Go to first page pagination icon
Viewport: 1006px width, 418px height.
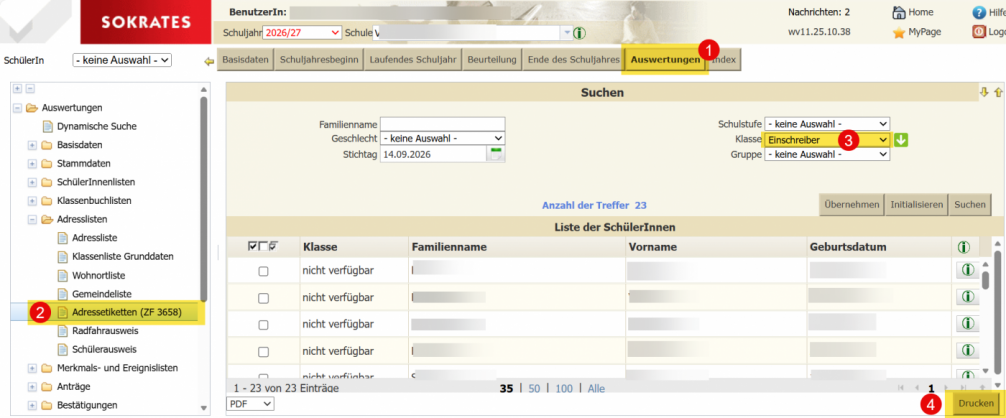pos(903,388)
